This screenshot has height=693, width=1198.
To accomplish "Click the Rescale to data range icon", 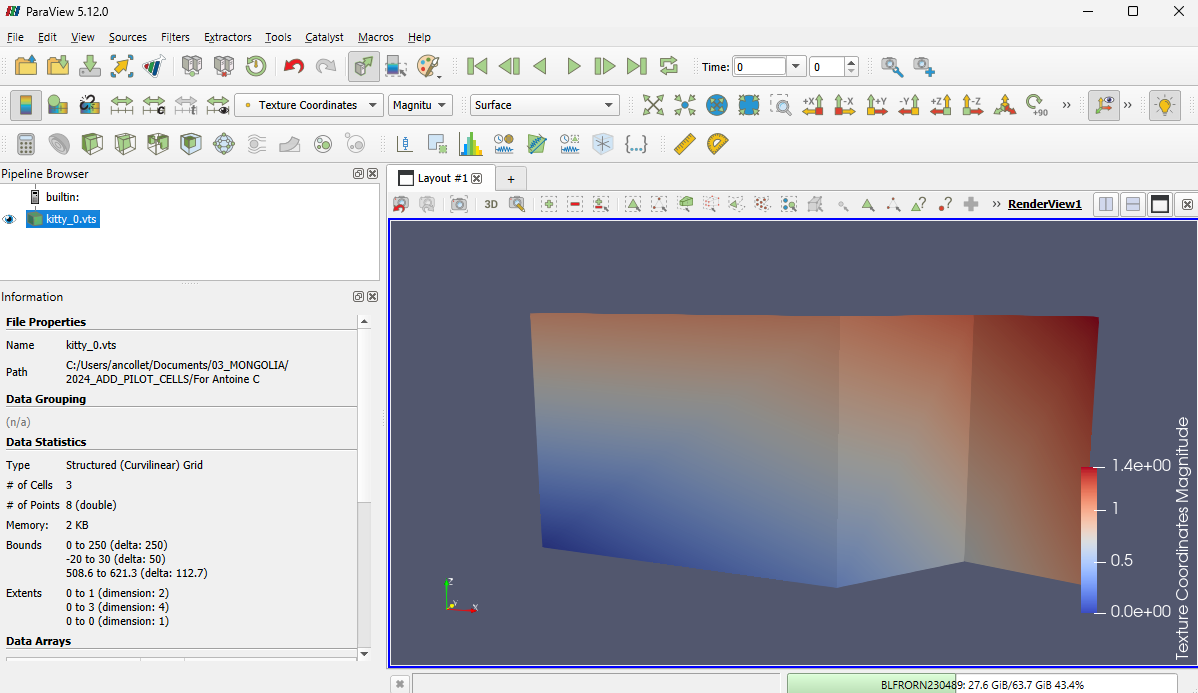I will tap(122, 105).
